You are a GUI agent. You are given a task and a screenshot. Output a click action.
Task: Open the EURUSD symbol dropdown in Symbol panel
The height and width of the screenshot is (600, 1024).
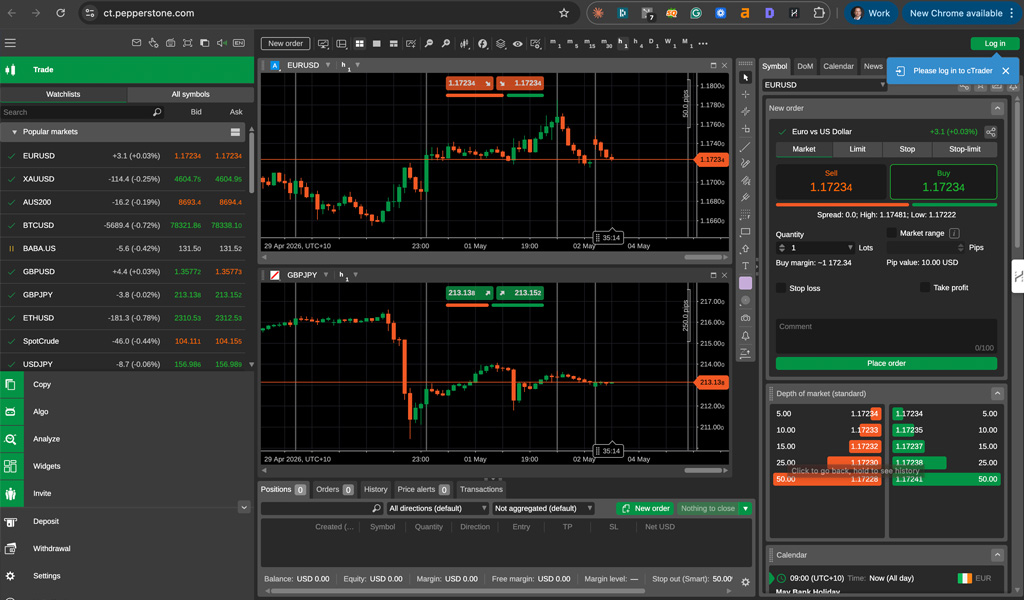[882, 85]
